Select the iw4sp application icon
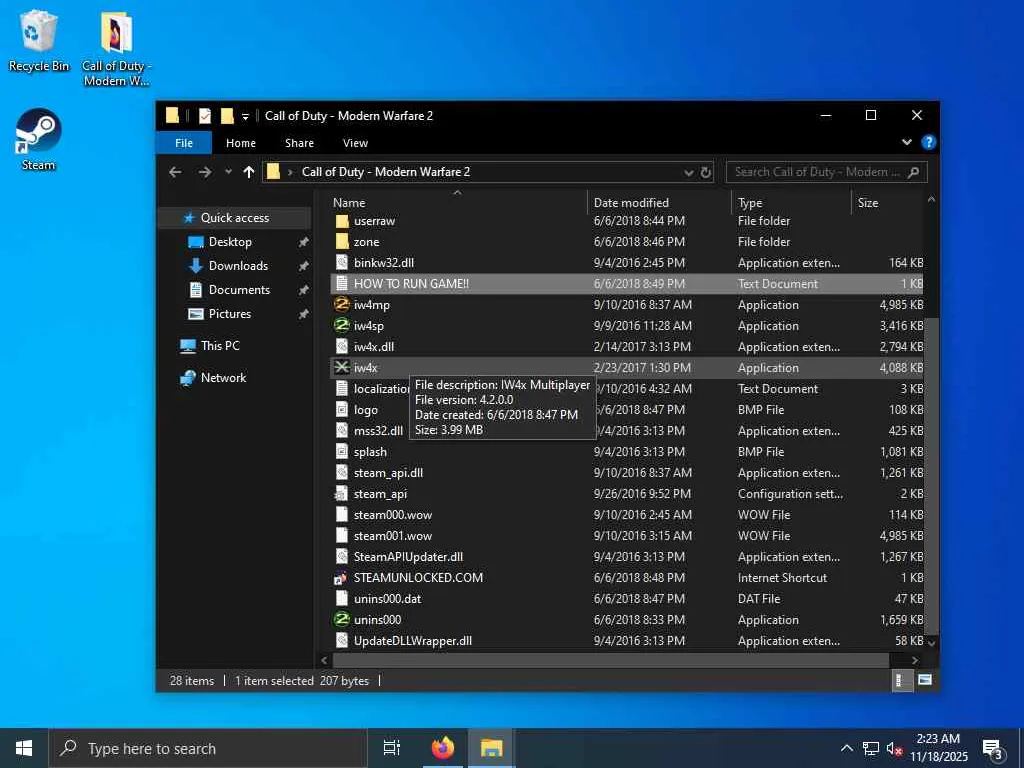This screenshot has height=768, width=1024. pyautogui.click(x=342, y=325)
